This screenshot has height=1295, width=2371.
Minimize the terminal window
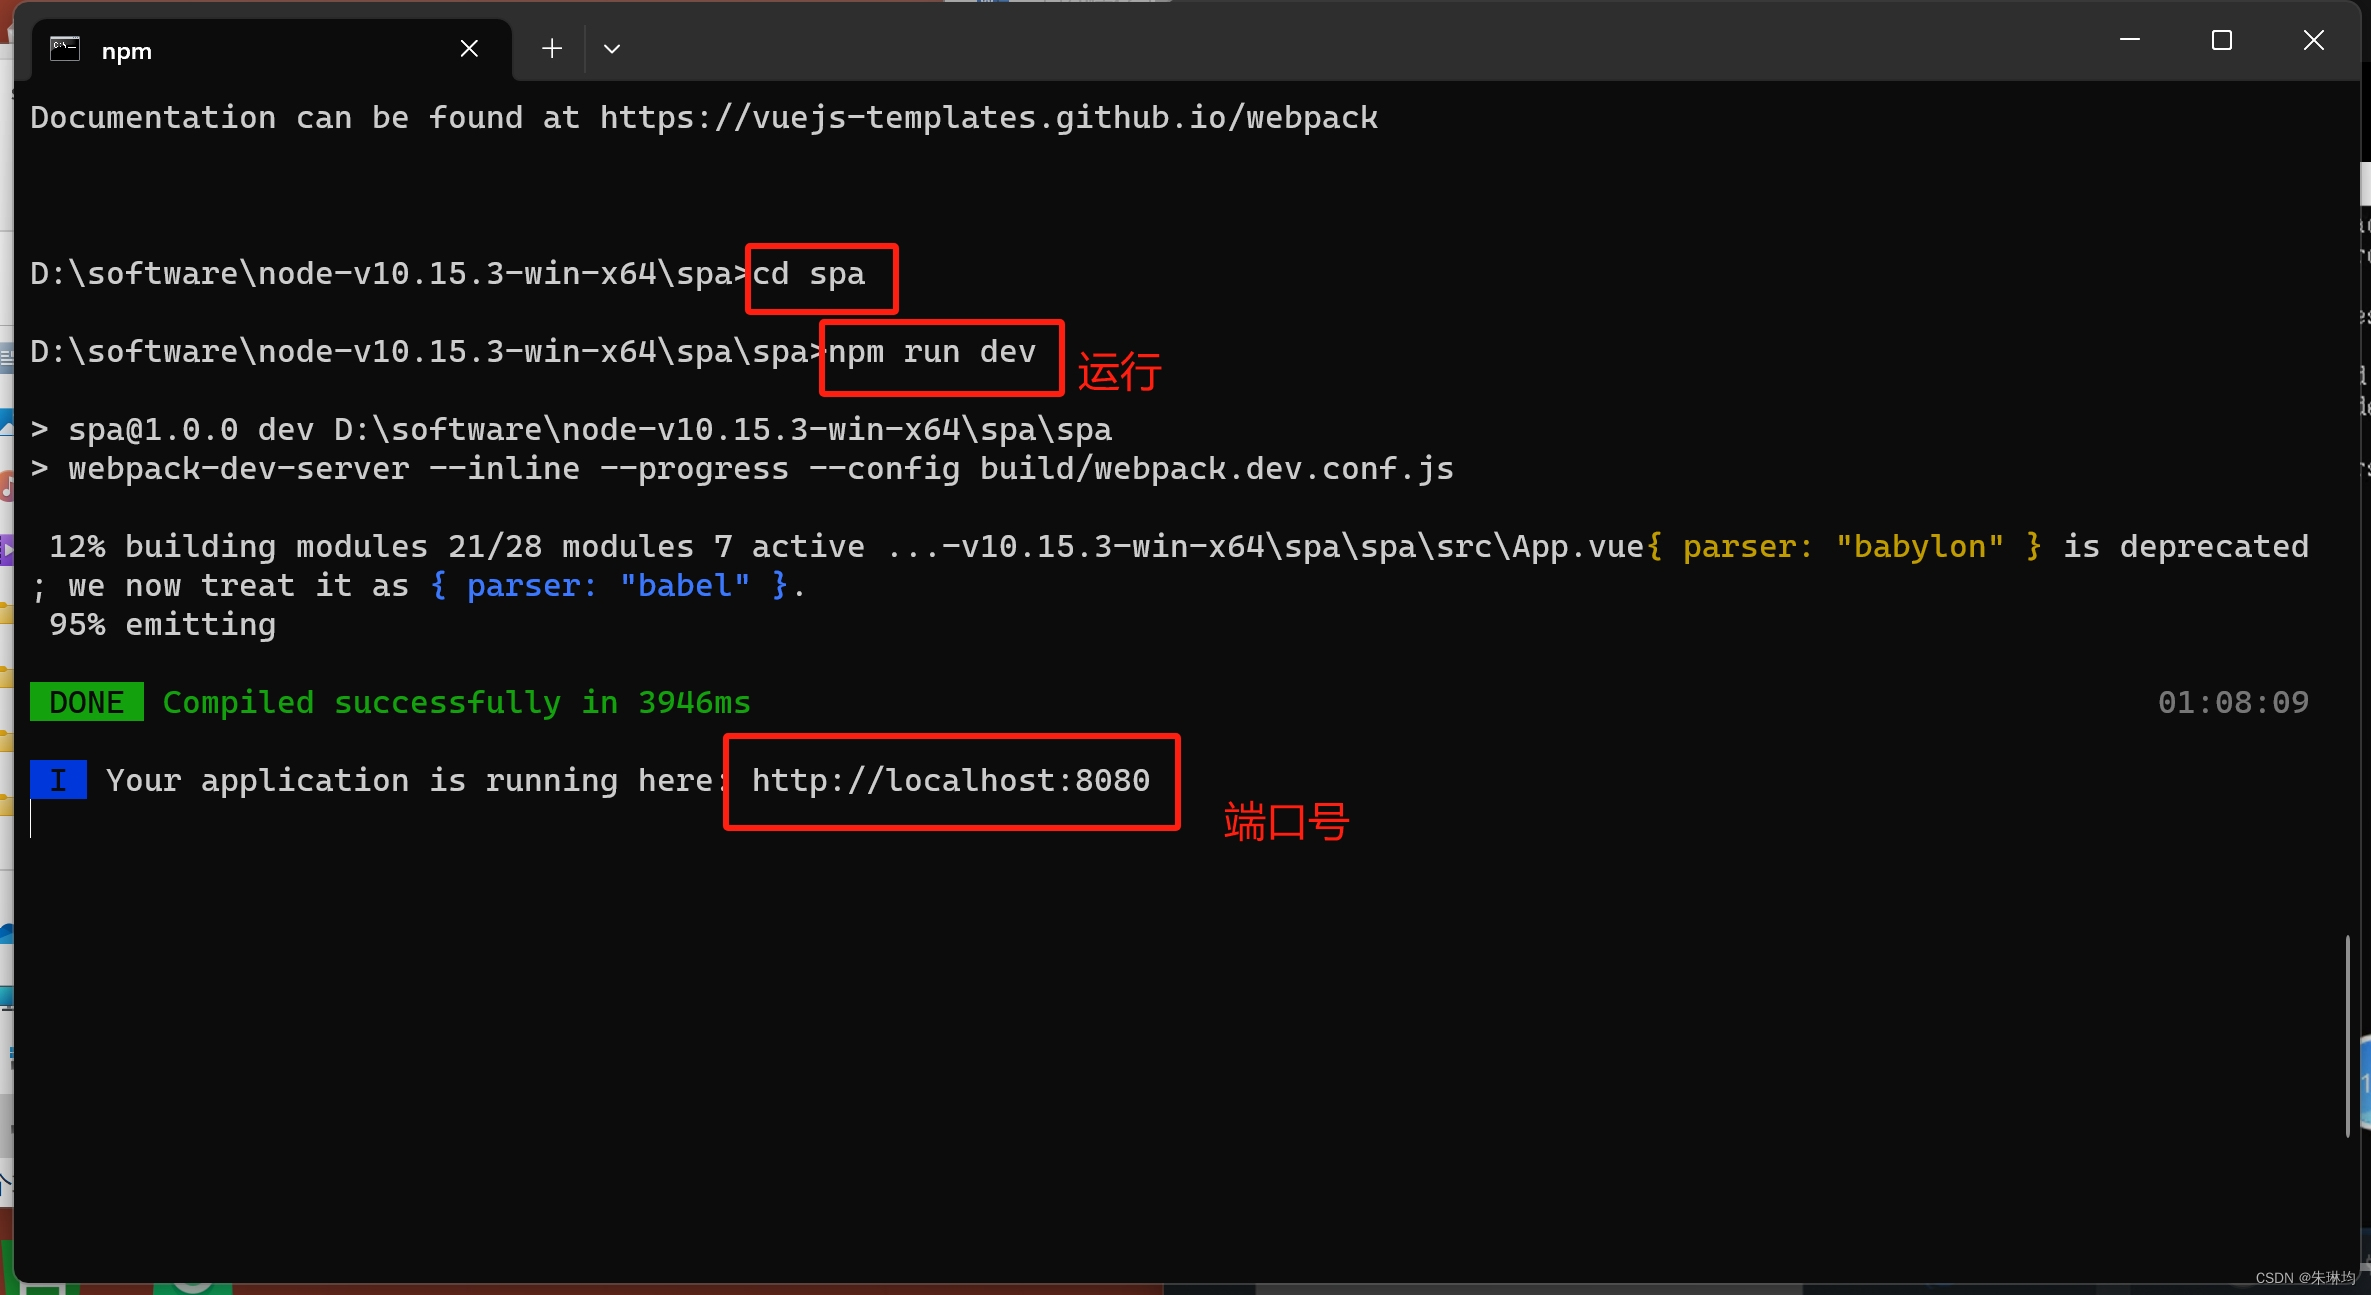pos(2129,40)
